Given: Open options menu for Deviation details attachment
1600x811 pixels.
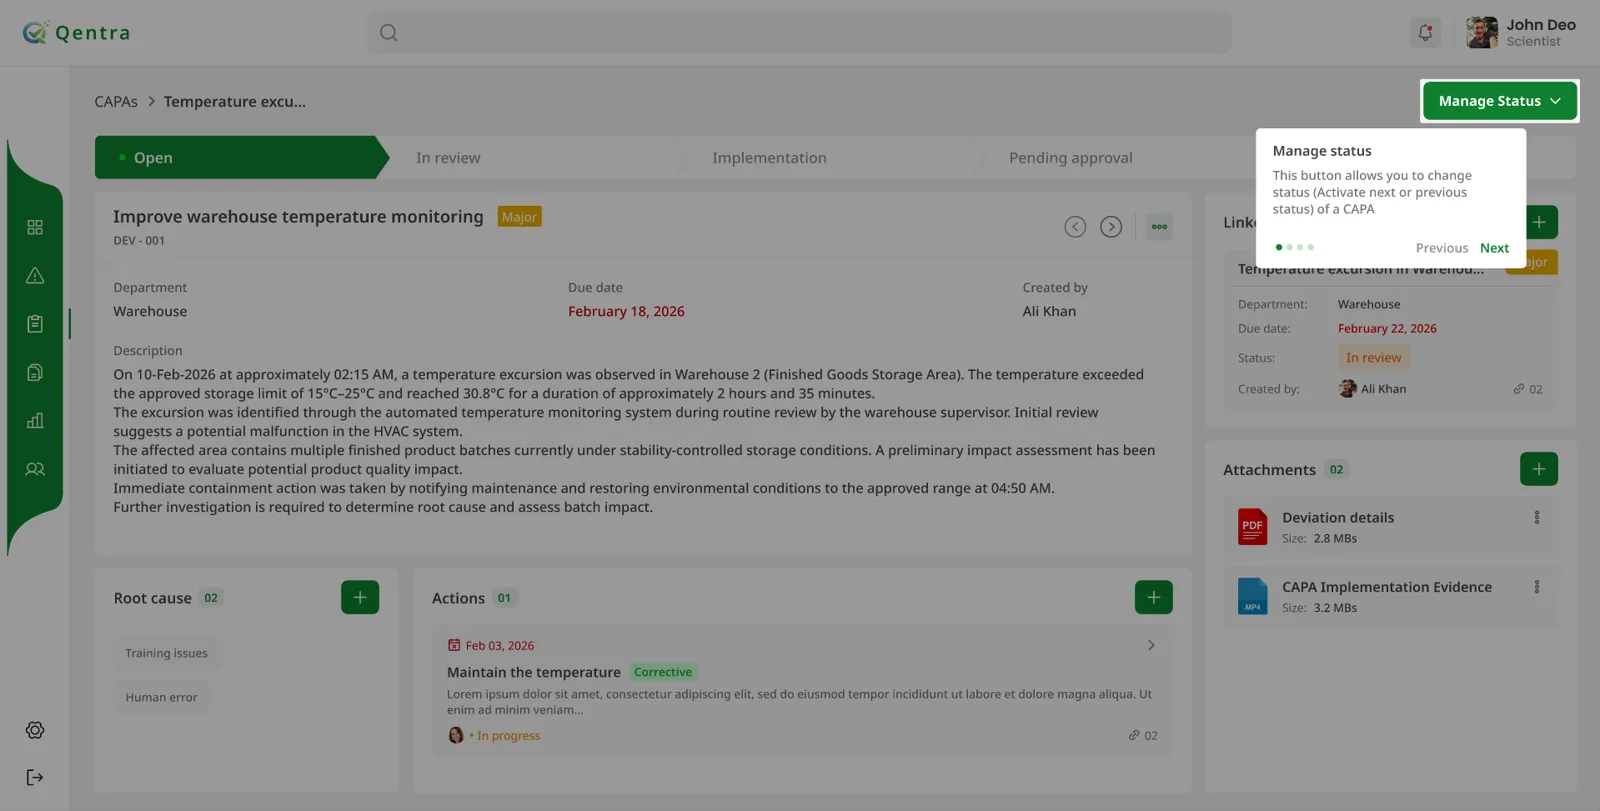Looking at the screenshot, I should pos(1537,517).
